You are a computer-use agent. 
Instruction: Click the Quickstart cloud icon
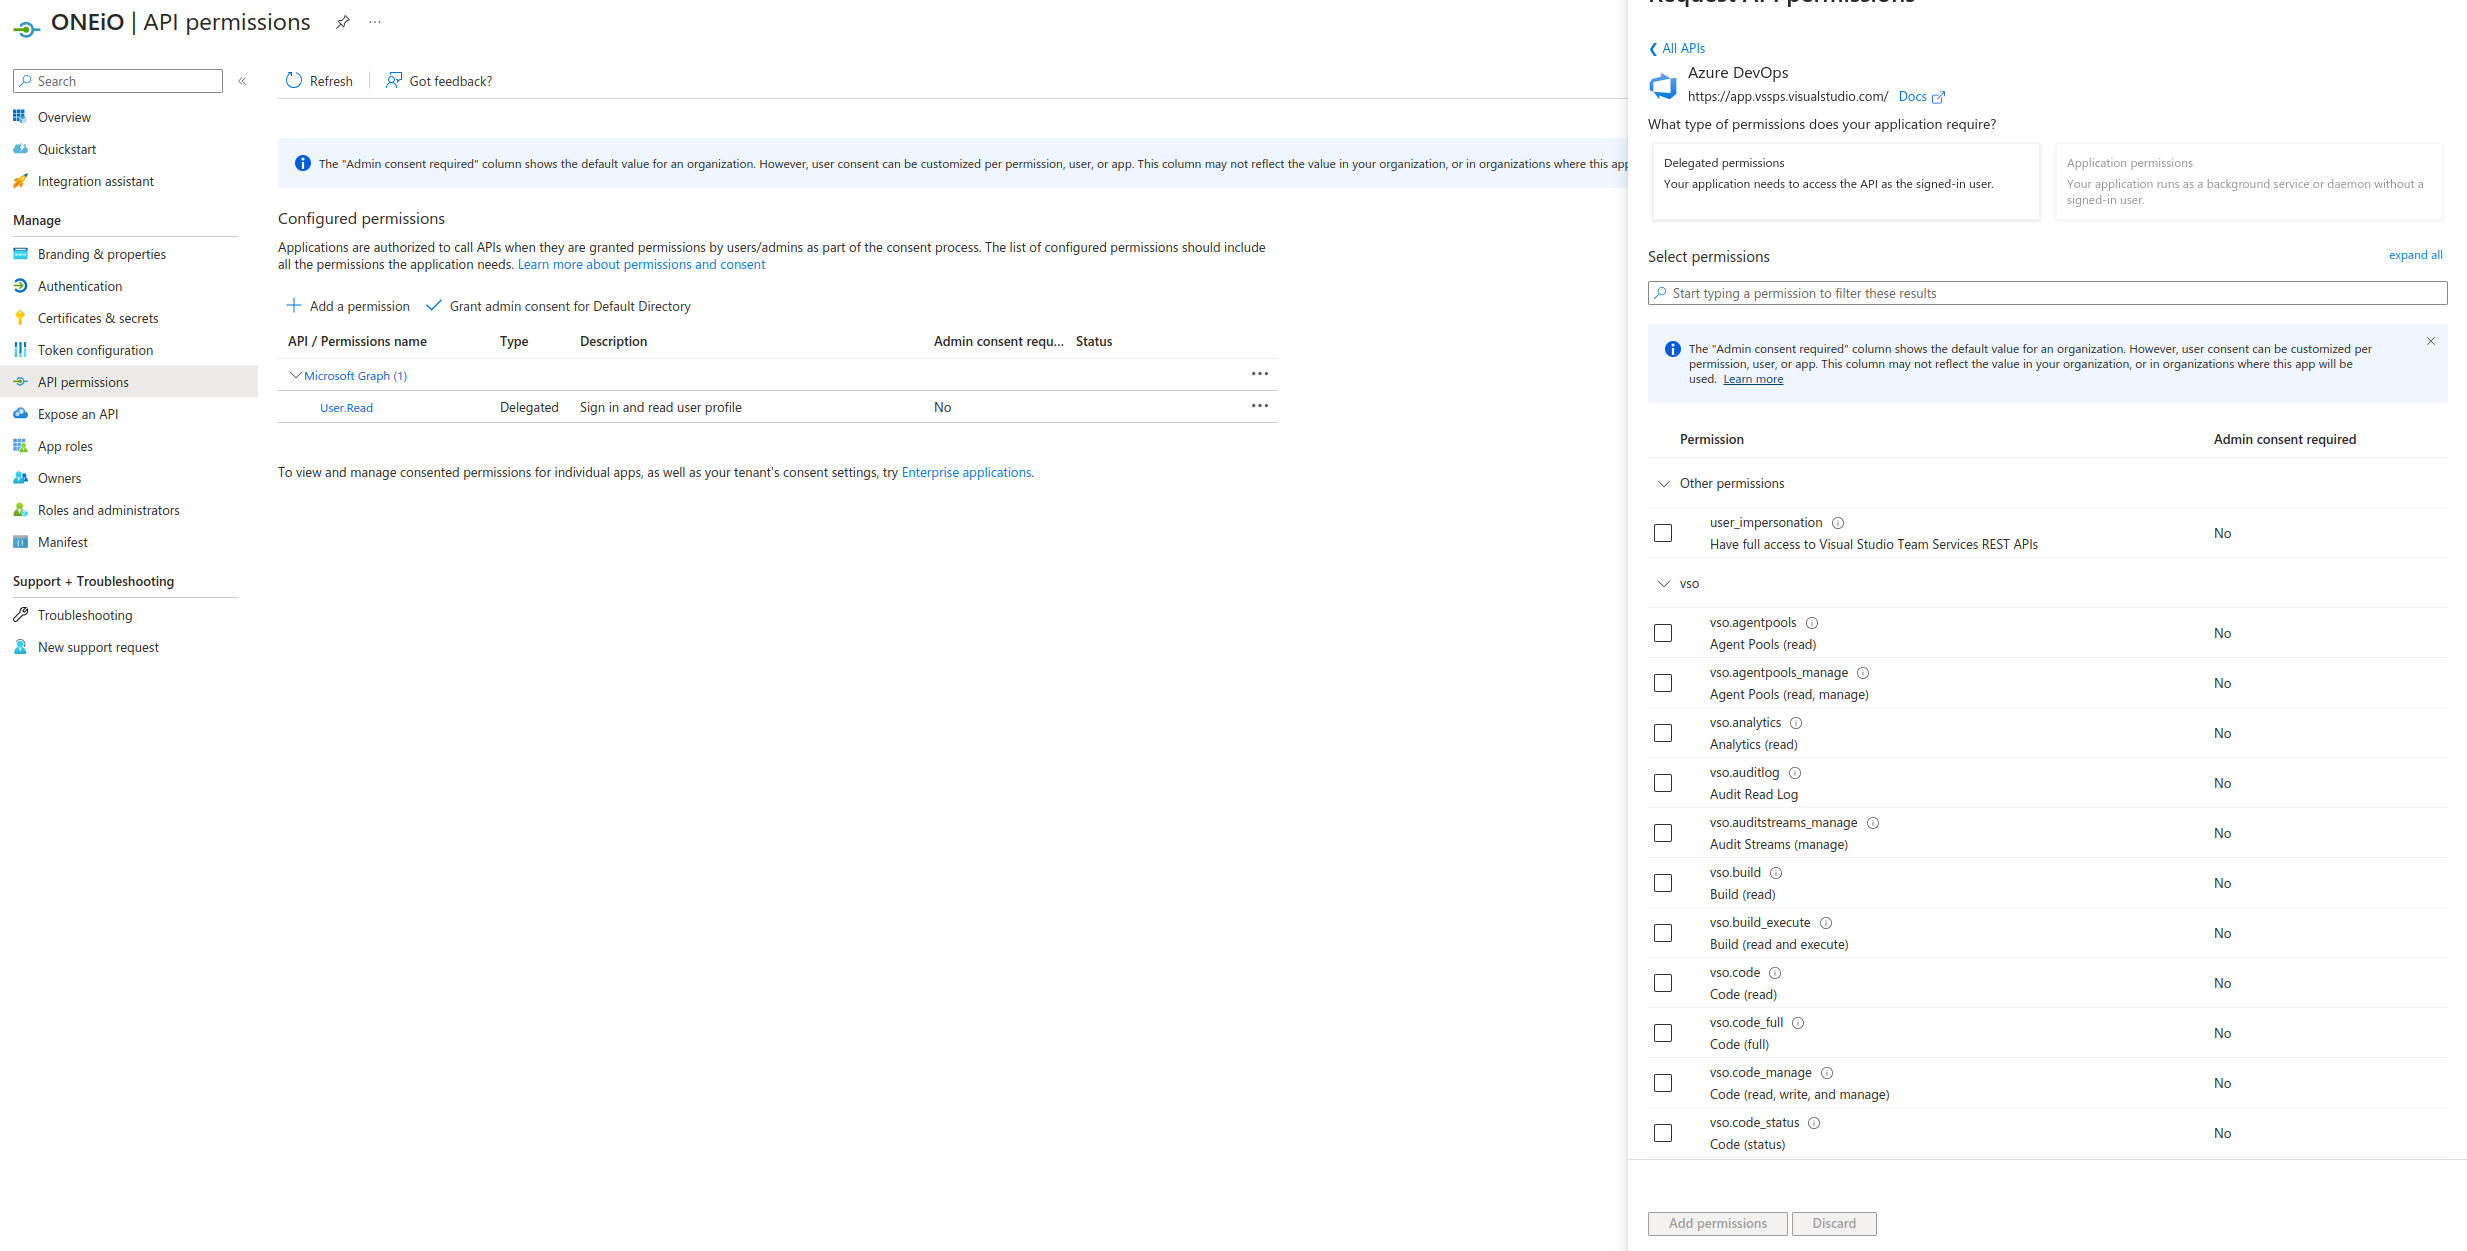point(20,149)
